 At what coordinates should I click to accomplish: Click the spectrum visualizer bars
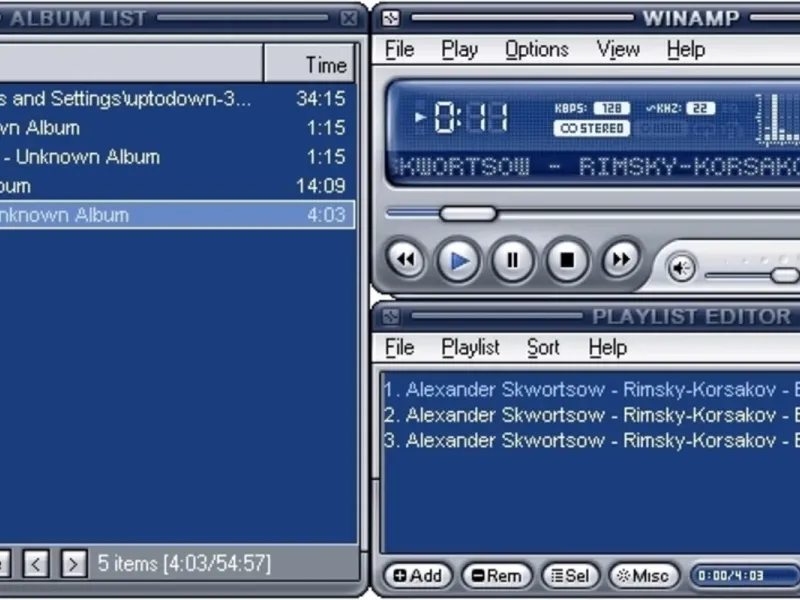777,118
